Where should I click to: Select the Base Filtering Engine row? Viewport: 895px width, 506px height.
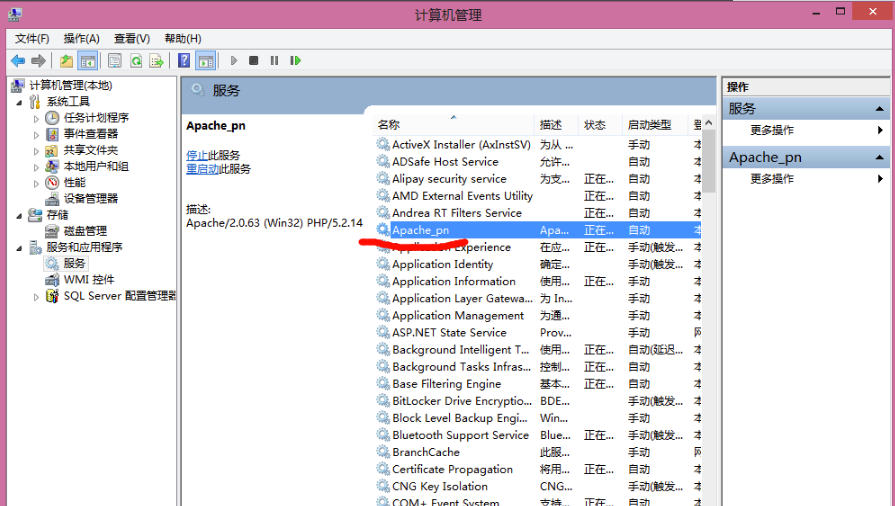pos(538,384)
